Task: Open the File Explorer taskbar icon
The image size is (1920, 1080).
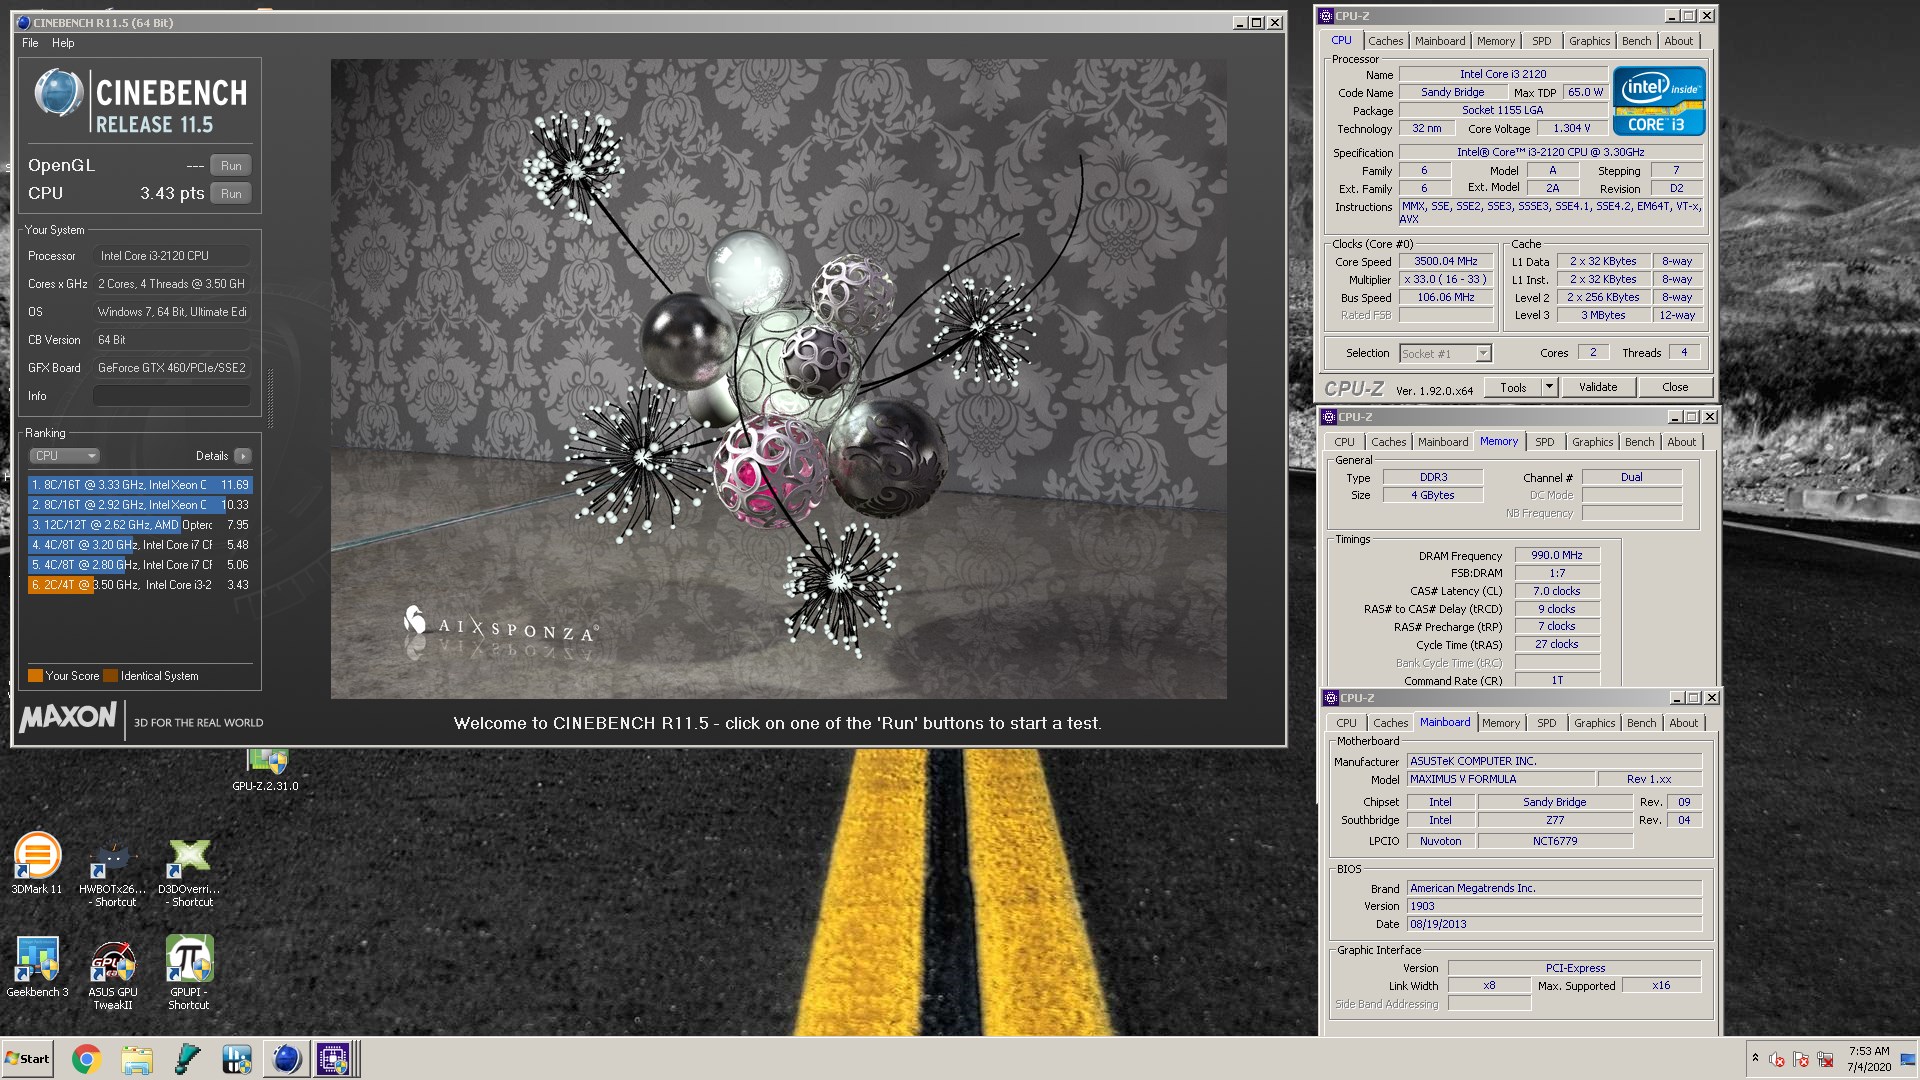Action: (137, 1059)
